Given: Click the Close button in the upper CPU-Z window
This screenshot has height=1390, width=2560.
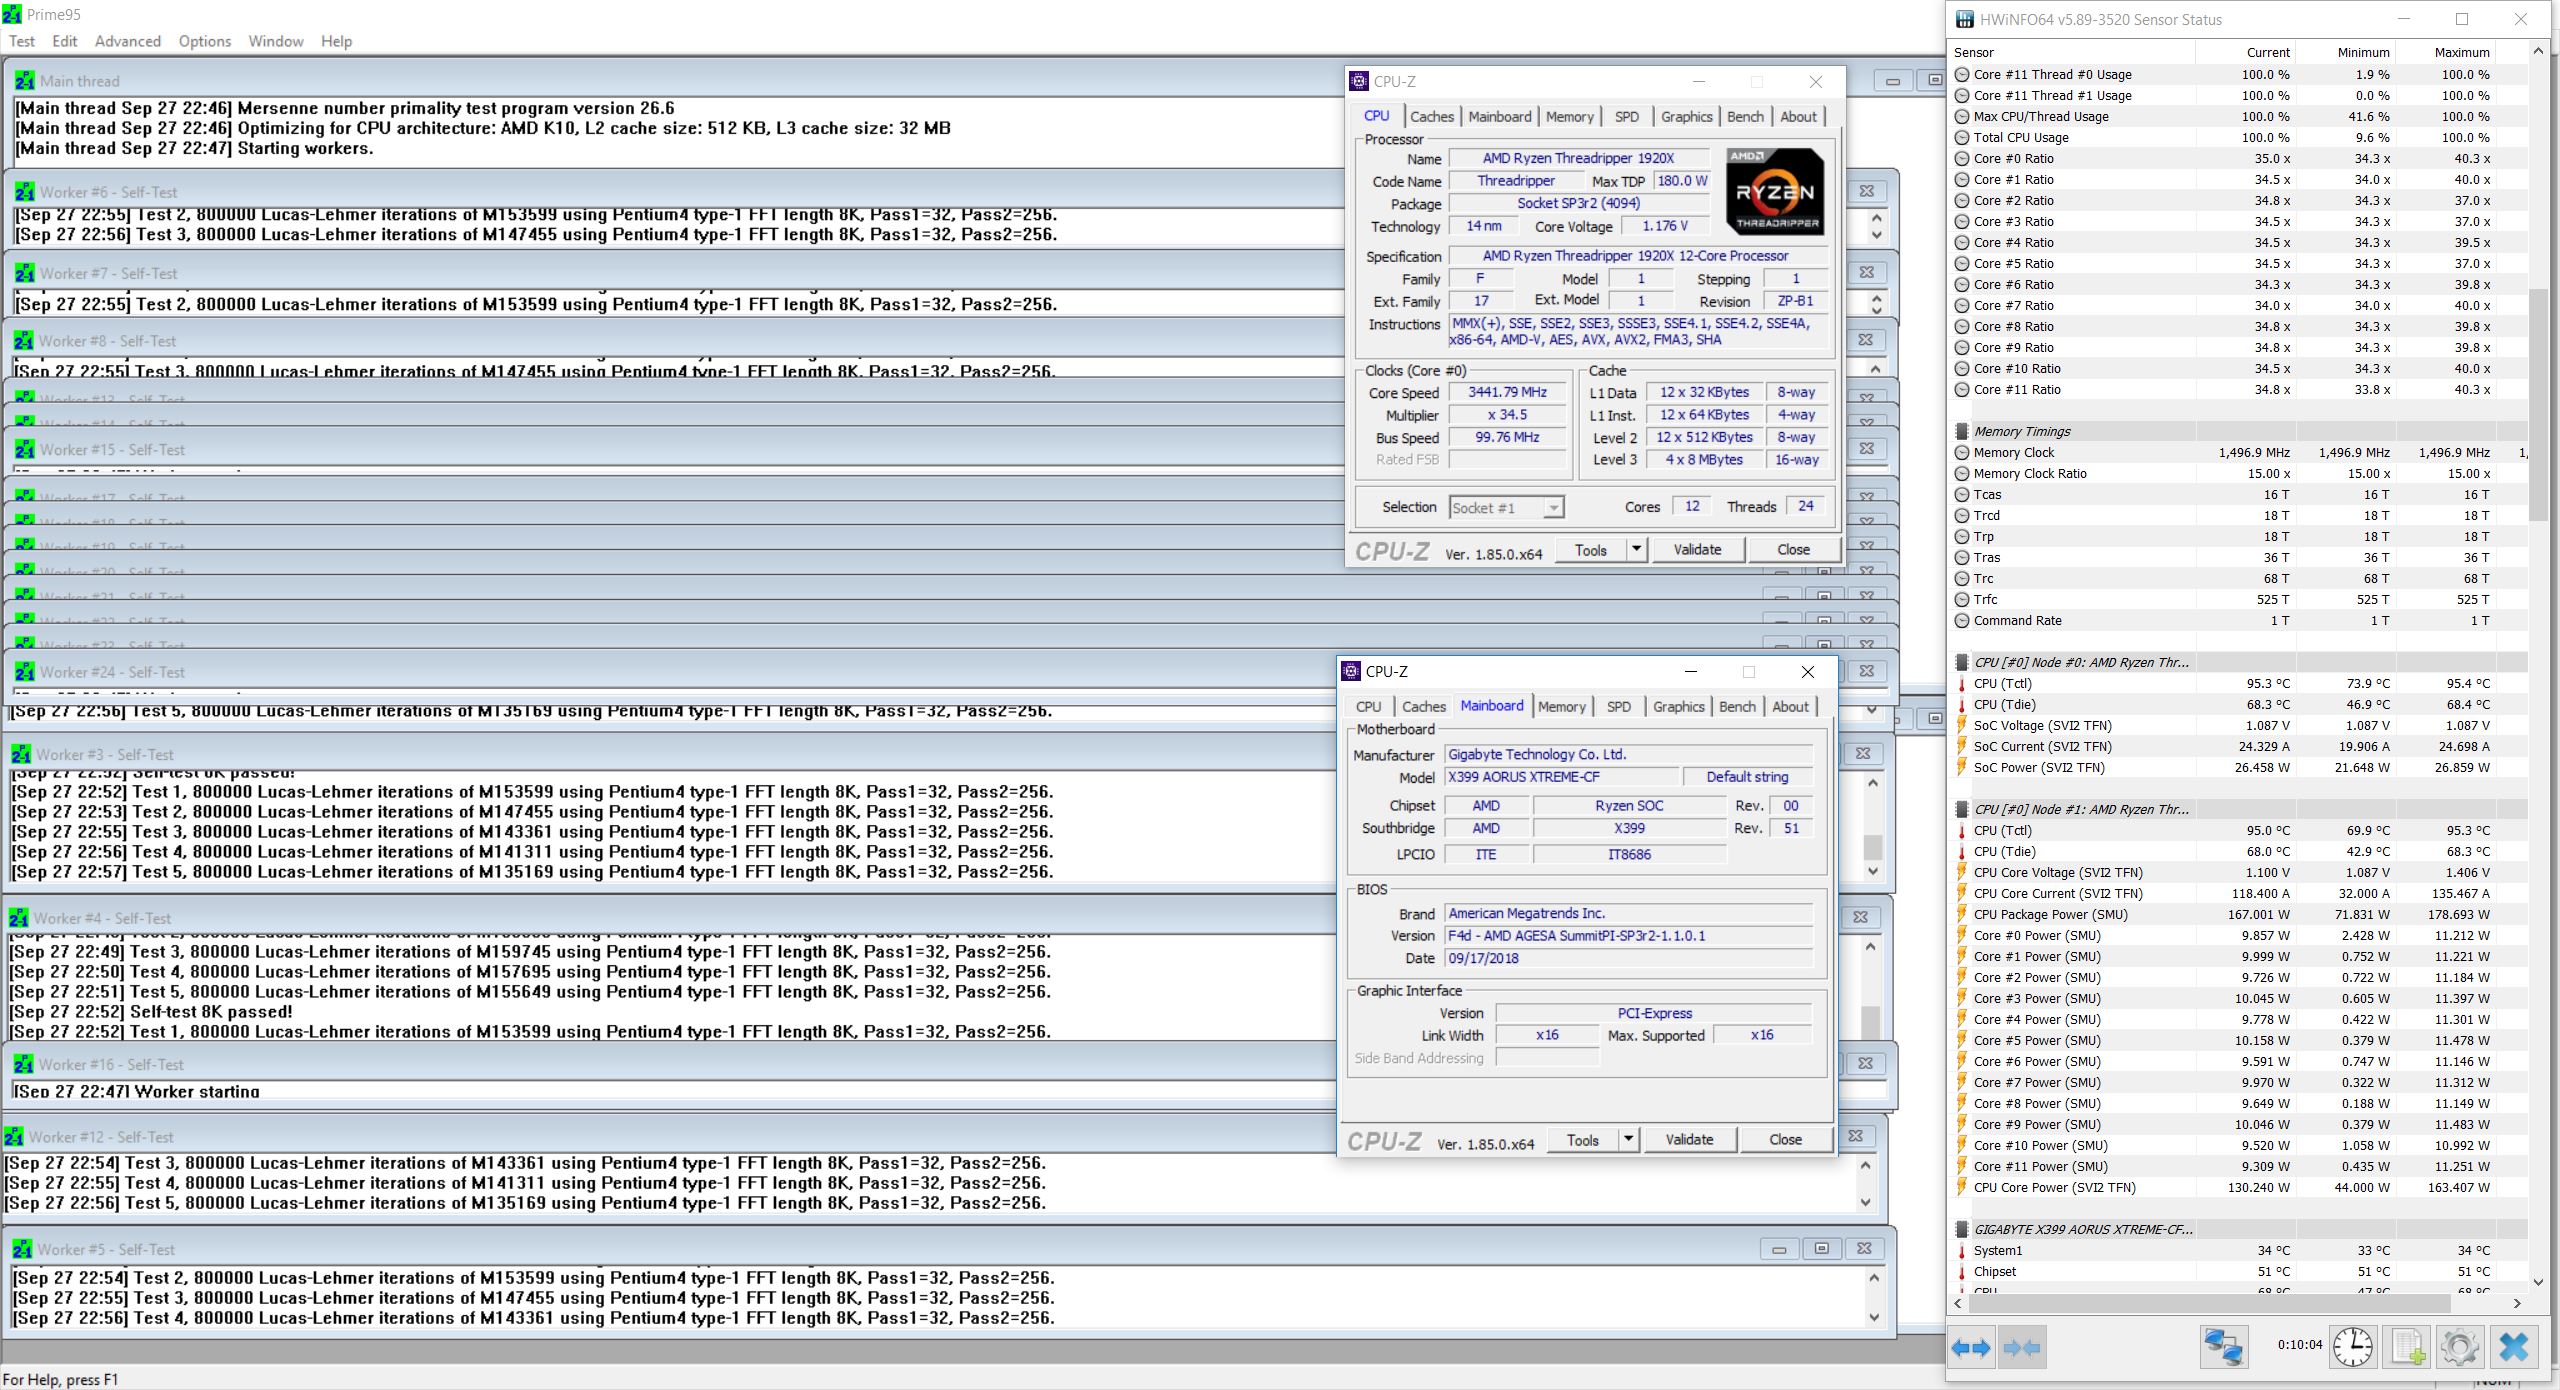Looking at the screenshot, I should click(x=1793, y=549).
